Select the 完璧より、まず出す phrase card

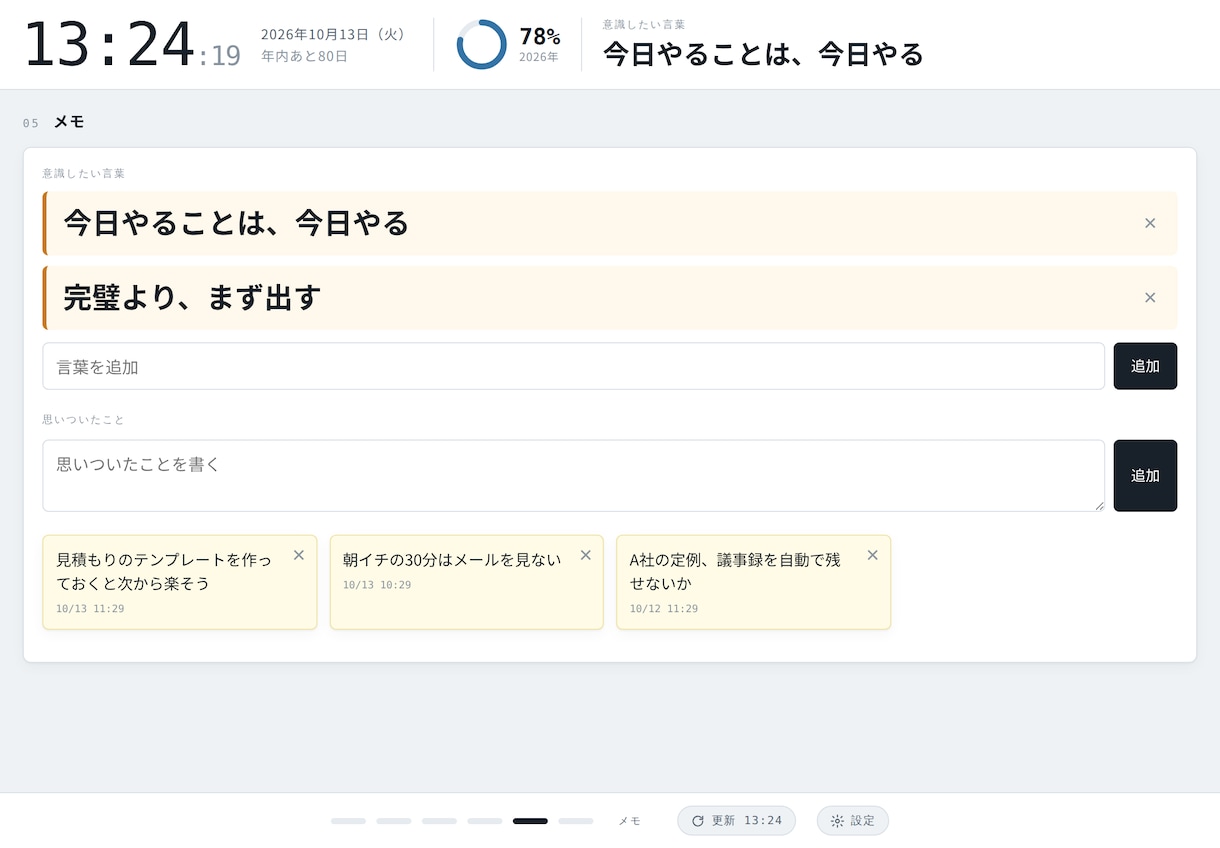click(x=610, y=297)
